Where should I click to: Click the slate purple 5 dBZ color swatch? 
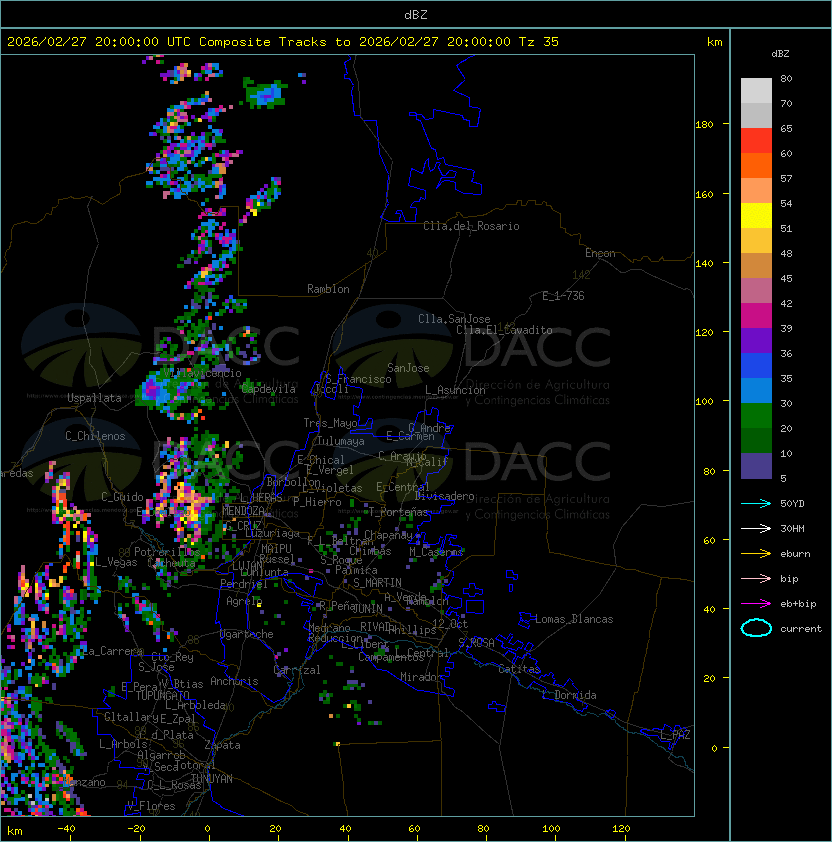point(756,466)
